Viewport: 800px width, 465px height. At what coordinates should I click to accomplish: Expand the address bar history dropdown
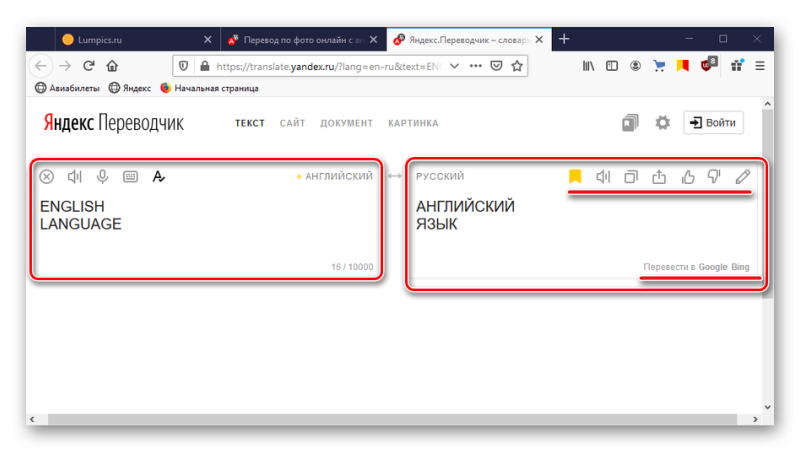click(x=454, y=66)
